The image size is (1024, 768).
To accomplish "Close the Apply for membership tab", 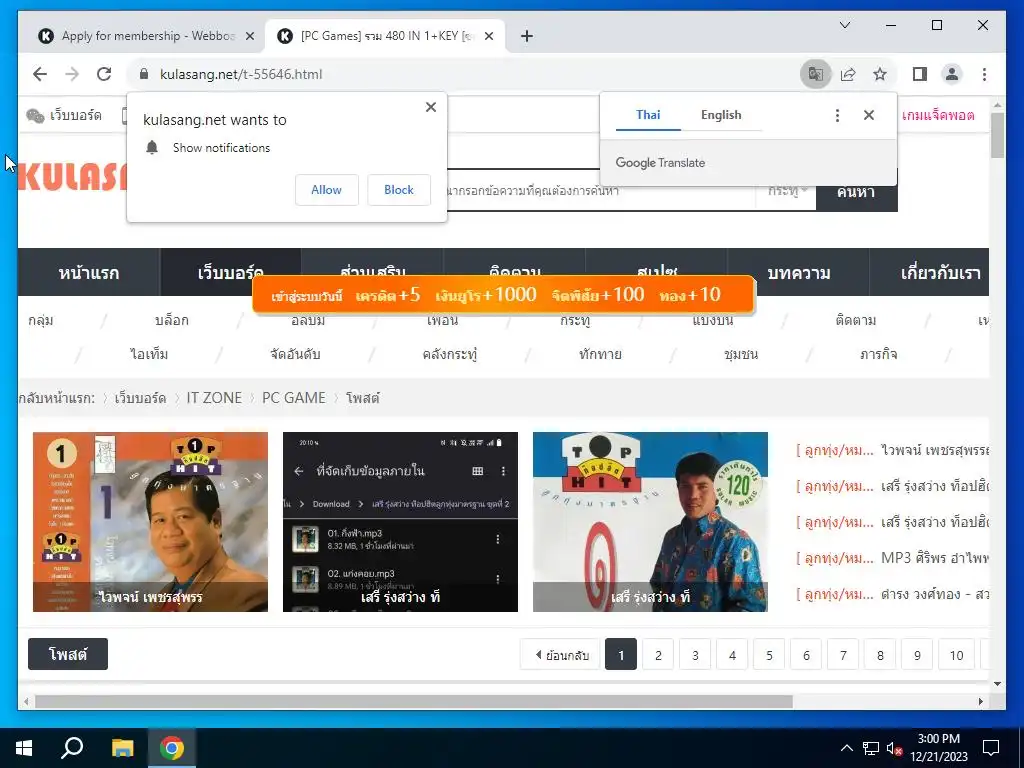I will [x=249, y=36].
